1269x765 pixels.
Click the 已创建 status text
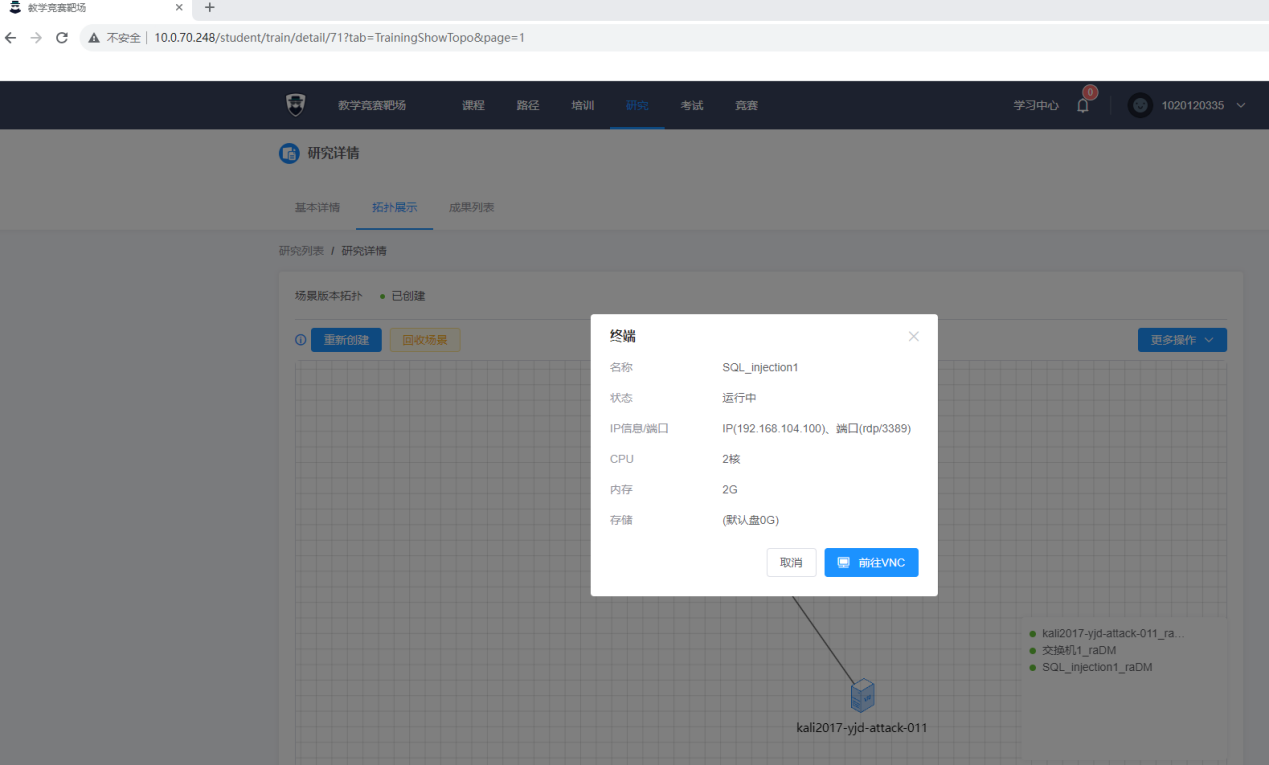(x=408, y=296)
